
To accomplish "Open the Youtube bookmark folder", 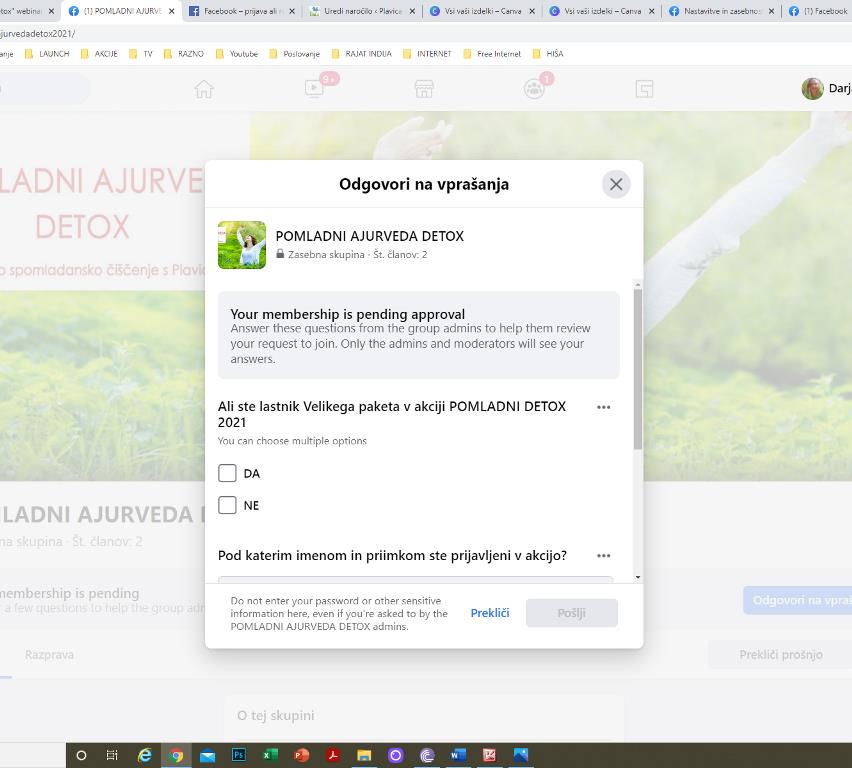I will tap(237, 54).
